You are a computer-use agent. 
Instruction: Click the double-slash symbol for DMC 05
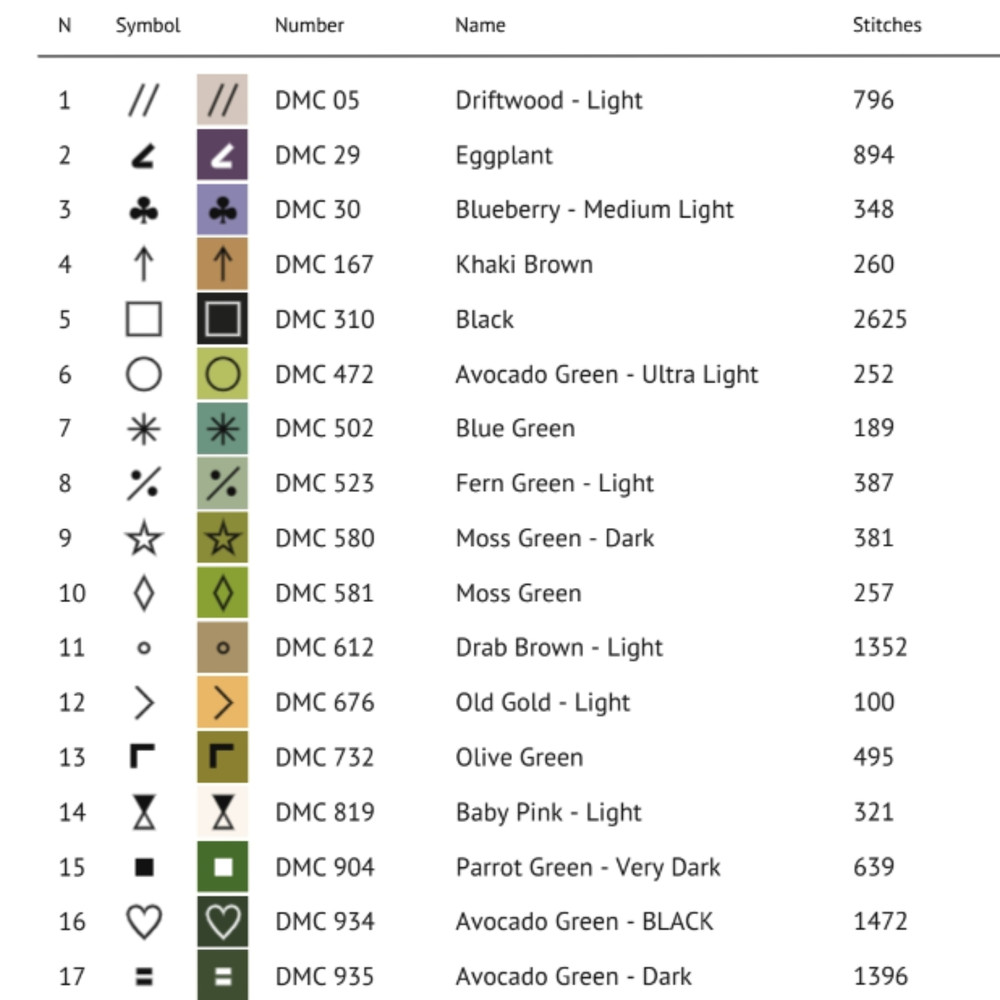[x=143, y=100]
